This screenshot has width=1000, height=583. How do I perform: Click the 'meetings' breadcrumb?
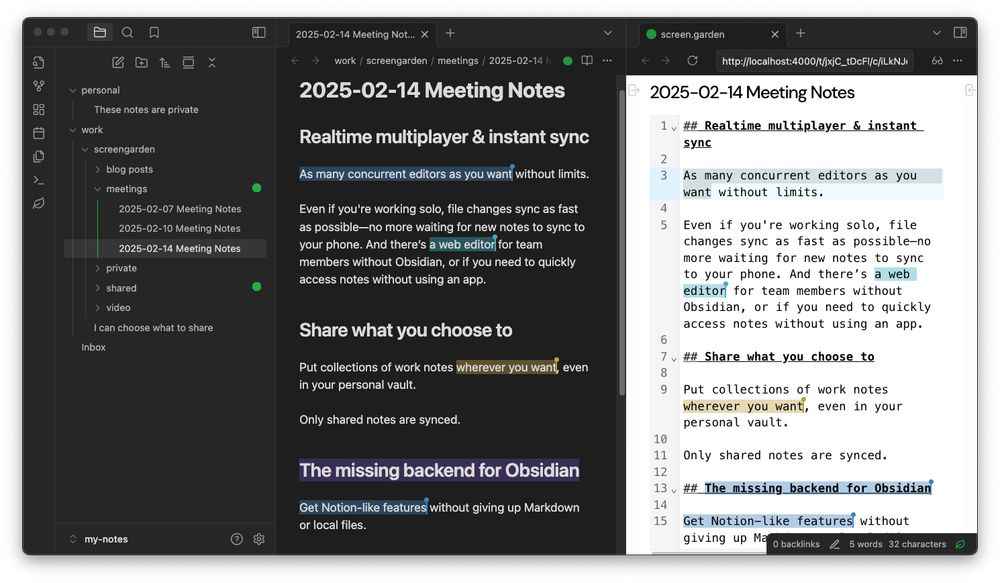(458, 61)
